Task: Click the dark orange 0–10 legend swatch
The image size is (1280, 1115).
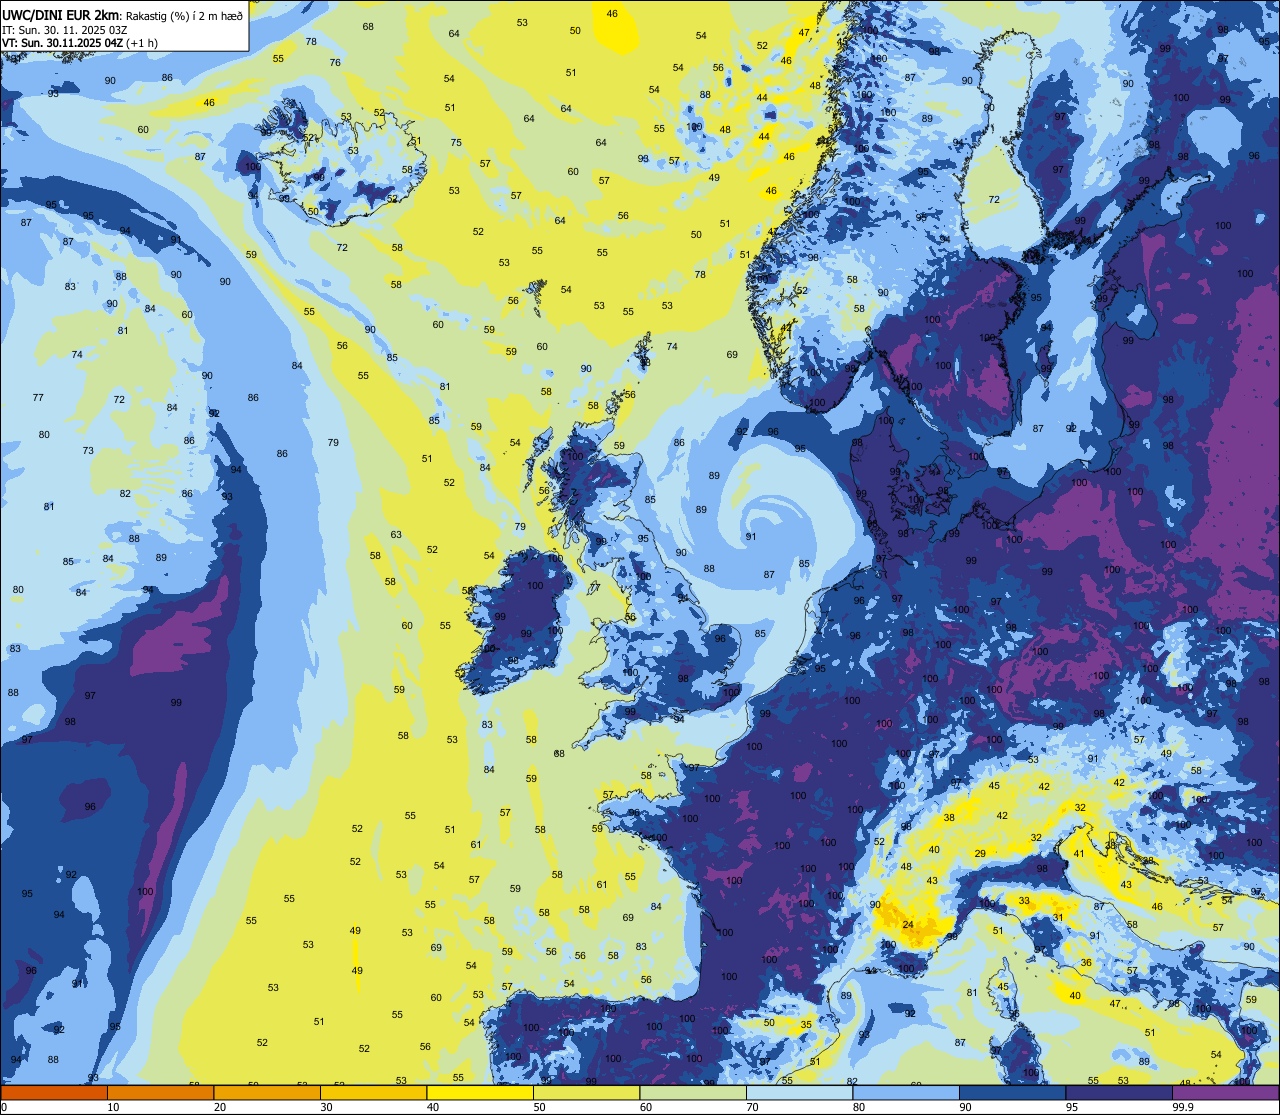Action: tap(54, 1092)
